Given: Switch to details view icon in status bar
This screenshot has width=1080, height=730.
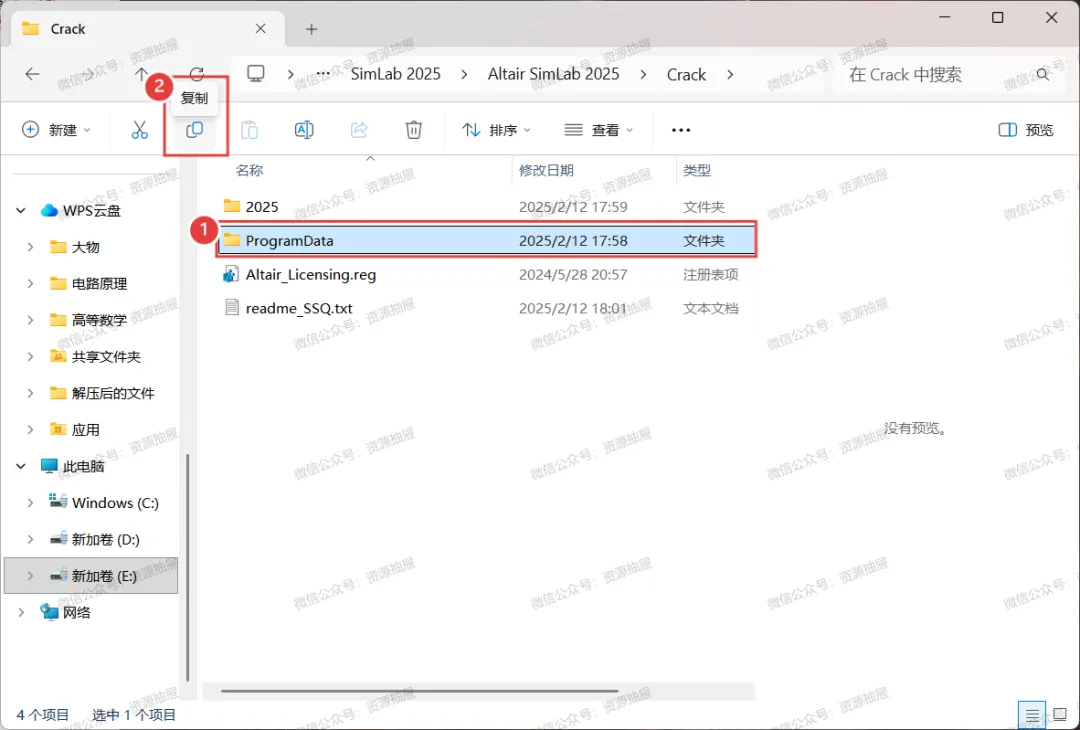Looking at the screenshot, I should pyautogui.click(x=1032, y=716).
